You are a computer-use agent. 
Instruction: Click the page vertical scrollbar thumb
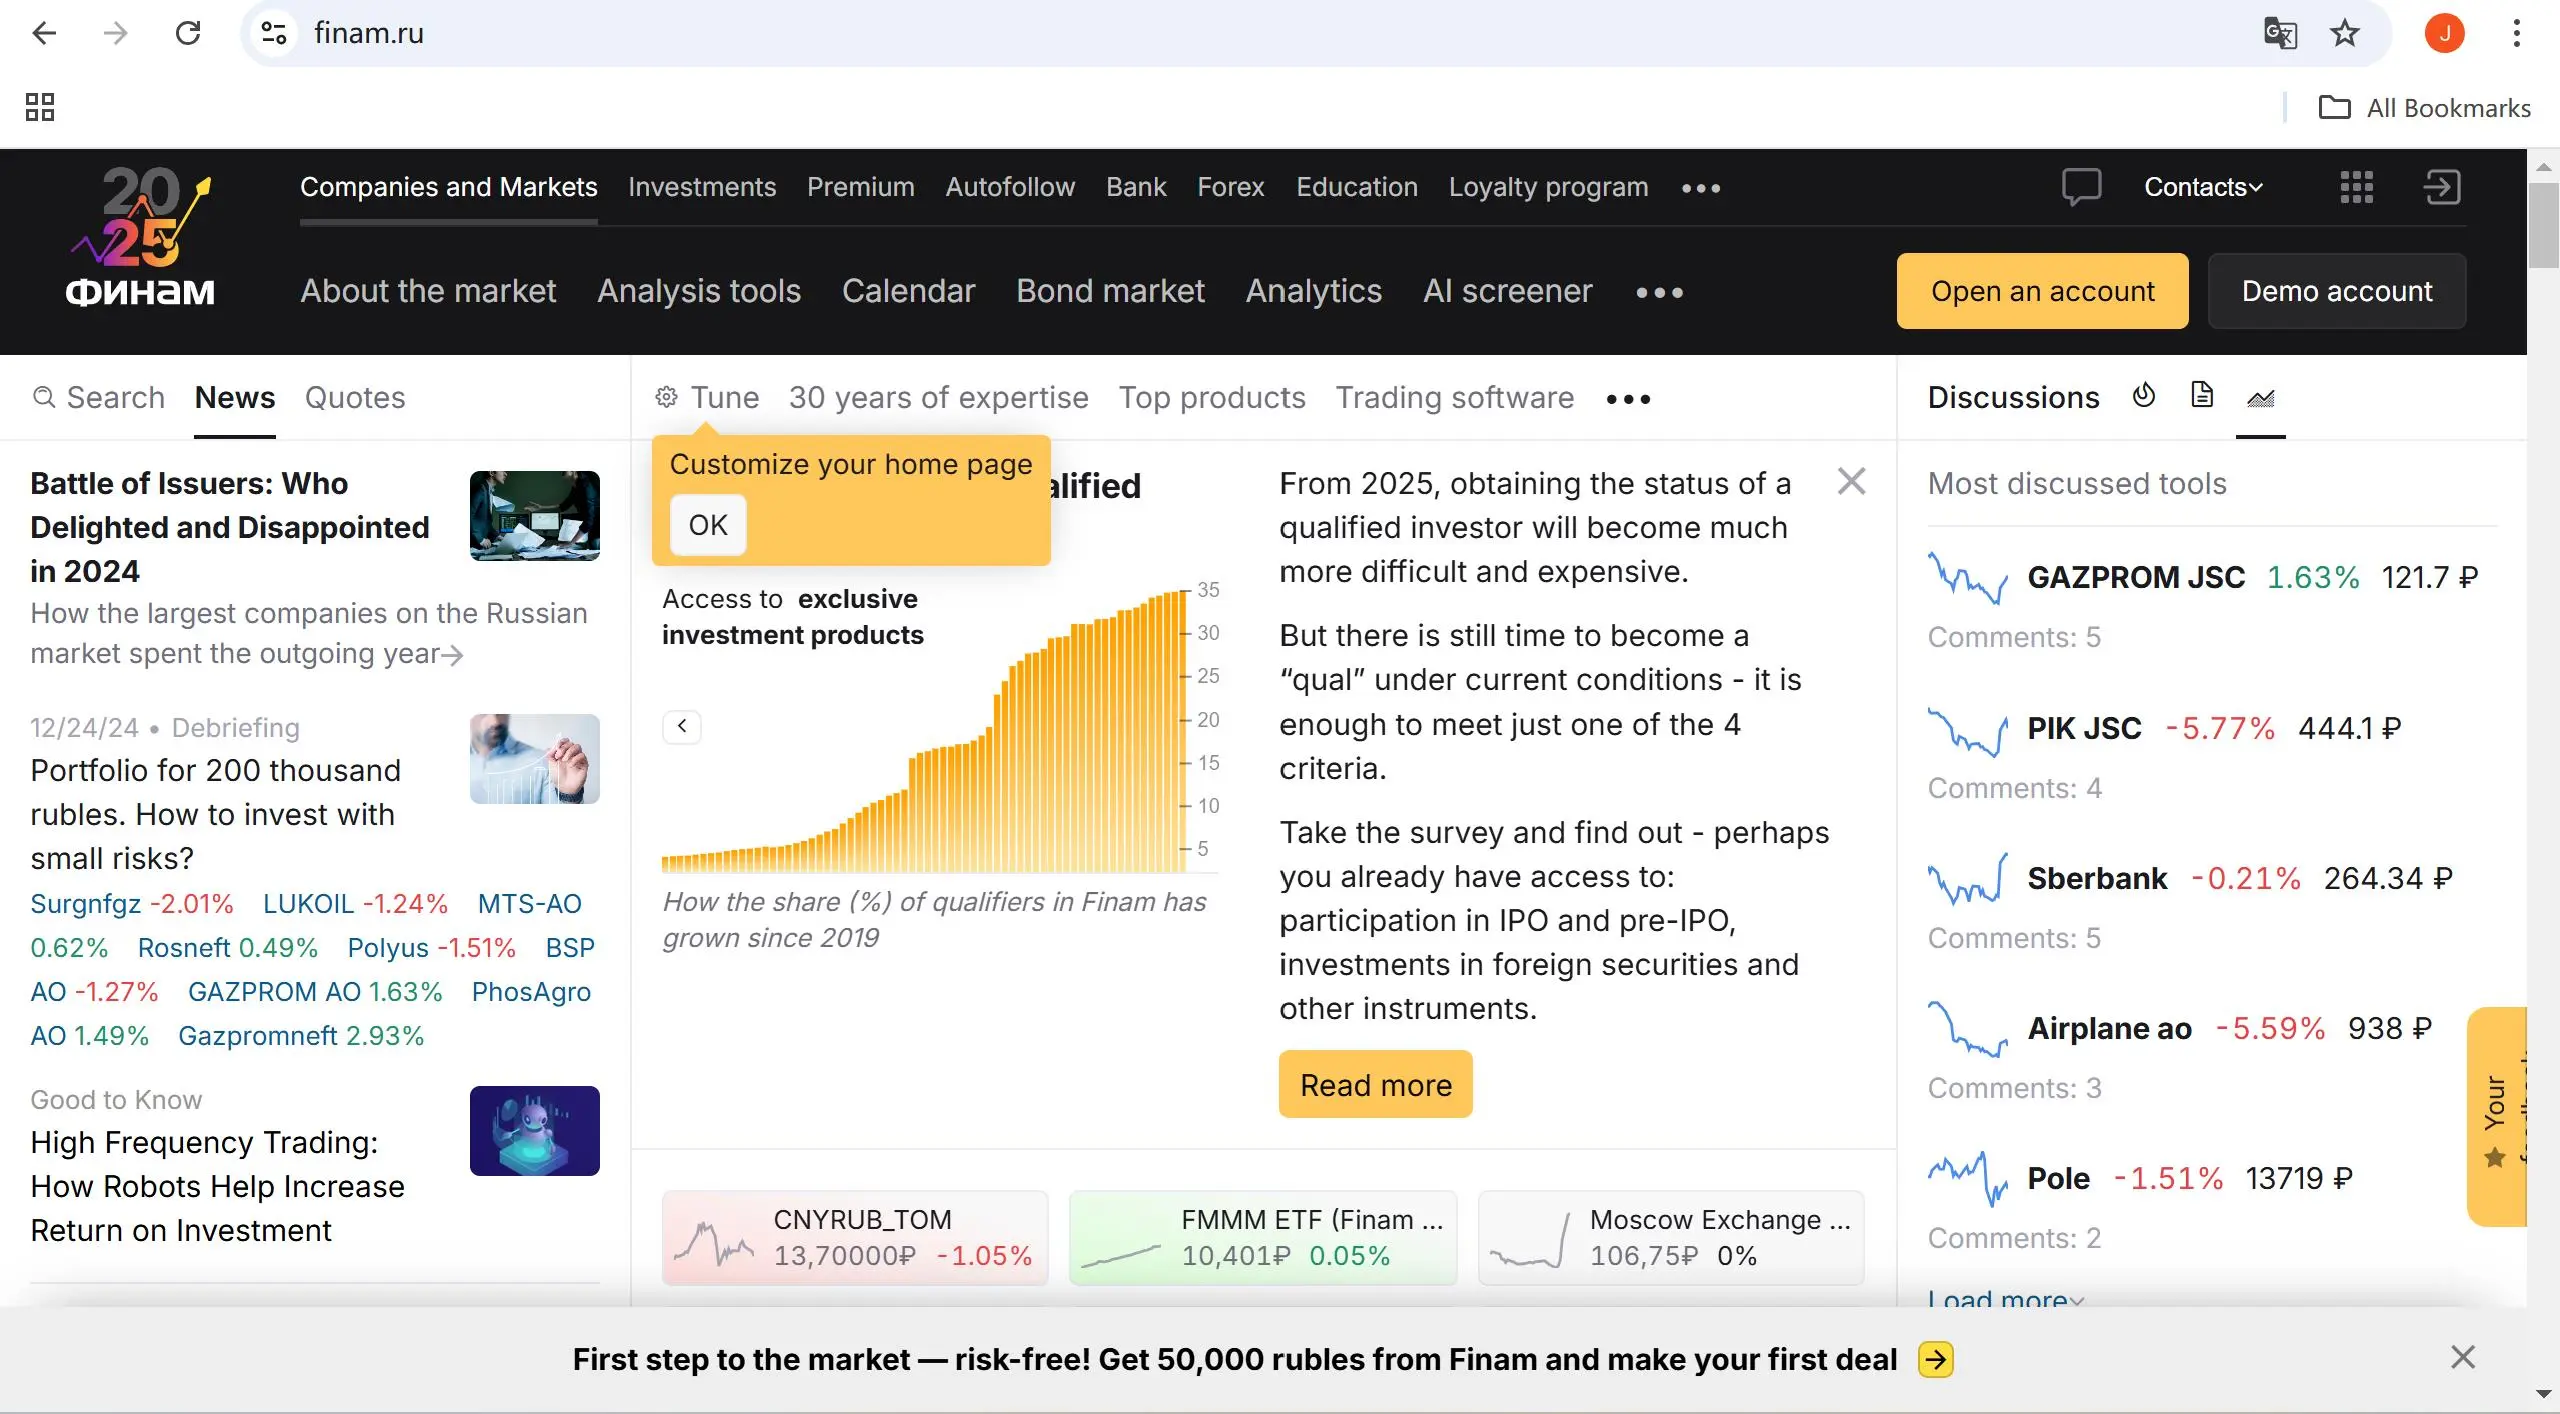click(x=2543, y=226)
